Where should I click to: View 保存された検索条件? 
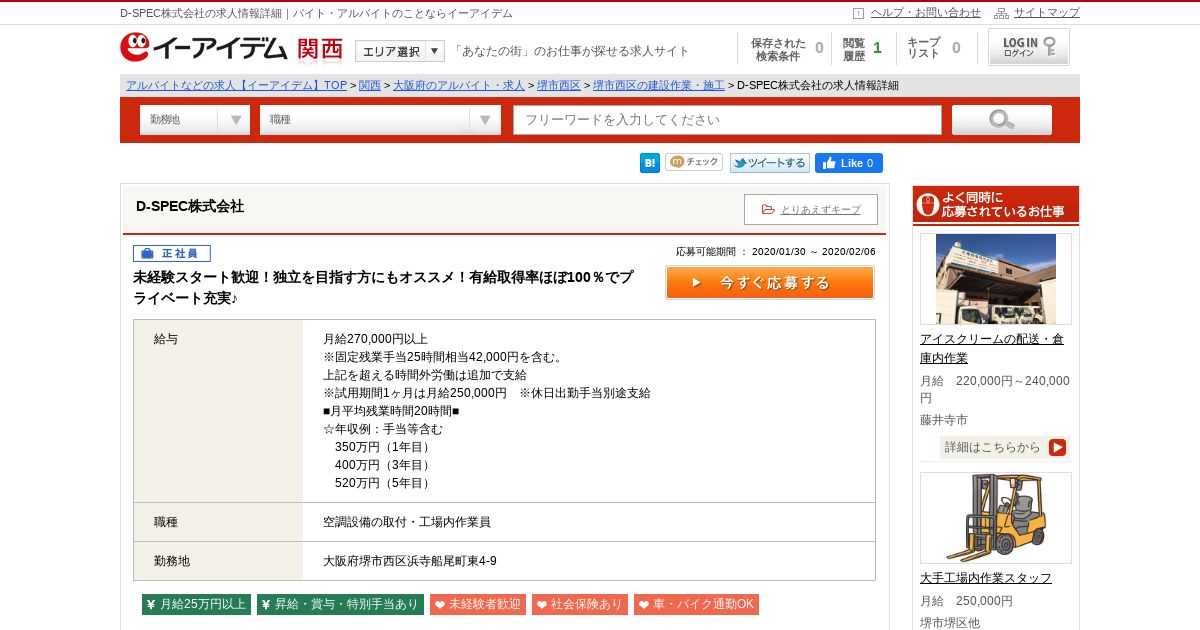coord(786,49)
